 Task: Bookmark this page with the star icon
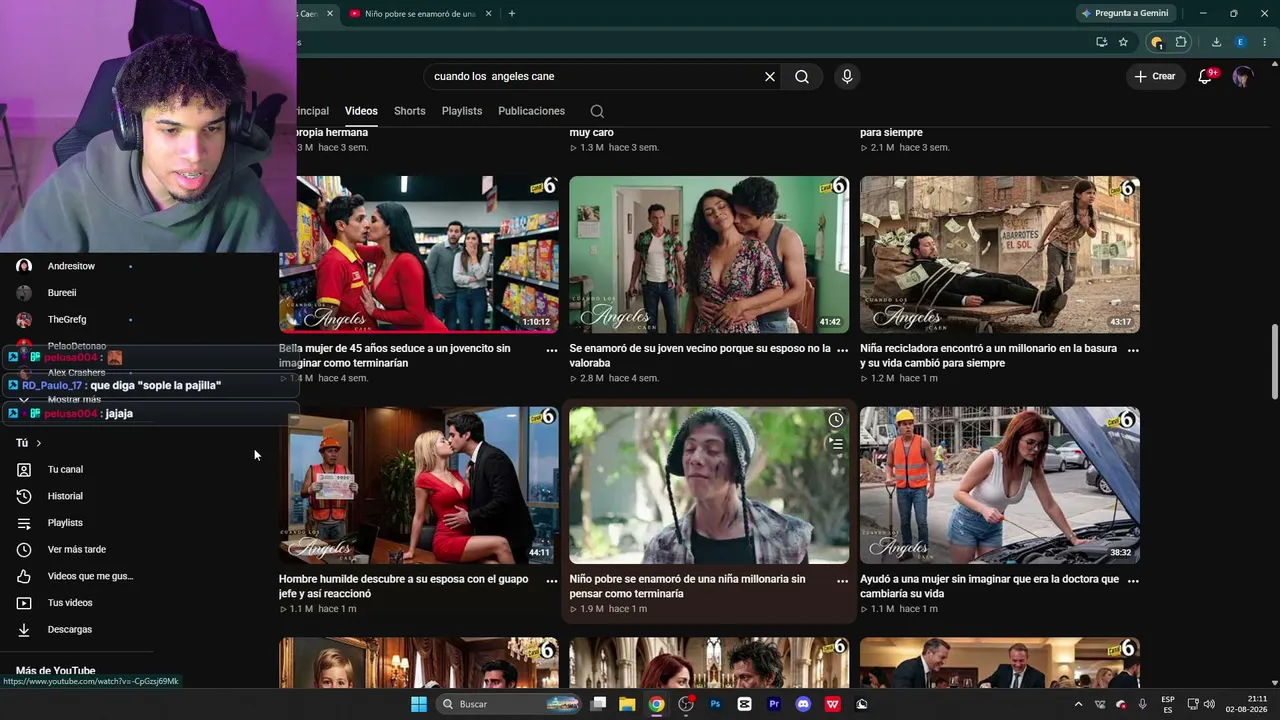click(1123, 42)
